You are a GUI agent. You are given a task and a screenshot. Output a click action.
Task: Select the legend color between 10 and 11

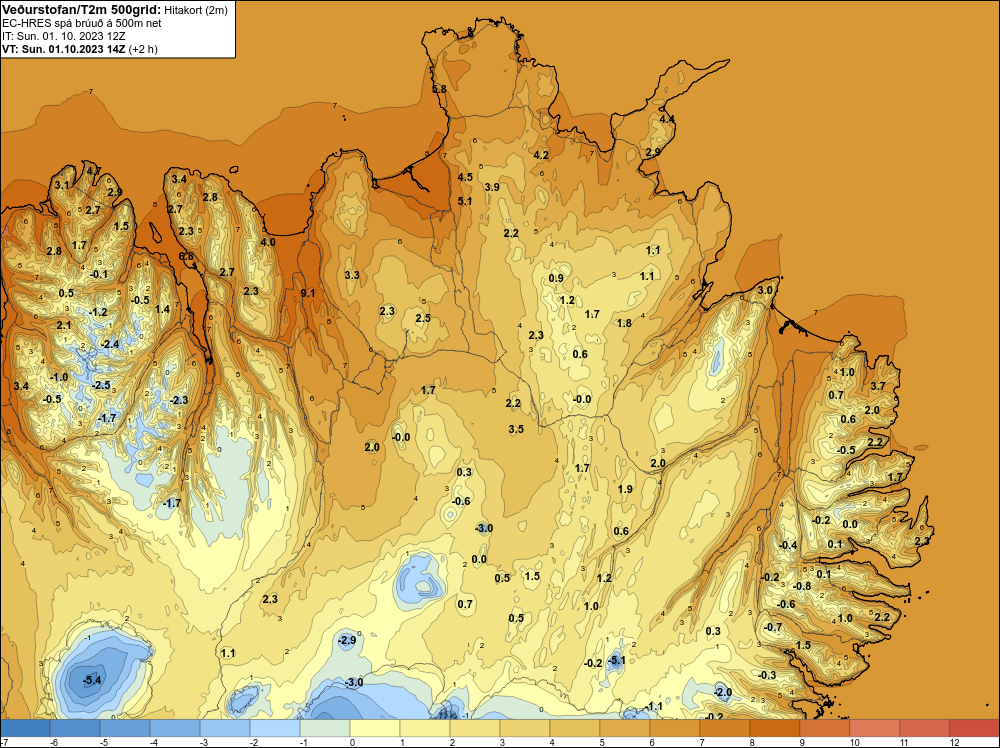pos(875,728)
